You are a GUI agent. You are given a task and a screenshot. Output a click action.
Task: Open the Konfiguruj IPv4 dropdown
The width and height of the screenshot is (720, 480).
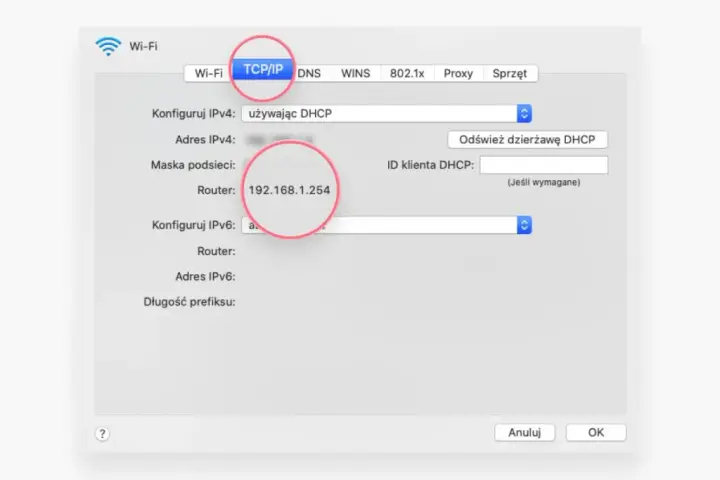pos(387,113)
